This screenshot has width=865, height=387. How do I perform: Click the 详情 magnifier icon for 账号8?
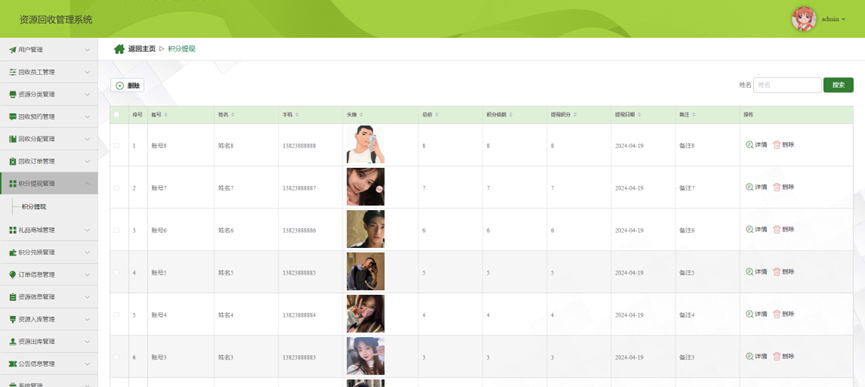[749, 145]
